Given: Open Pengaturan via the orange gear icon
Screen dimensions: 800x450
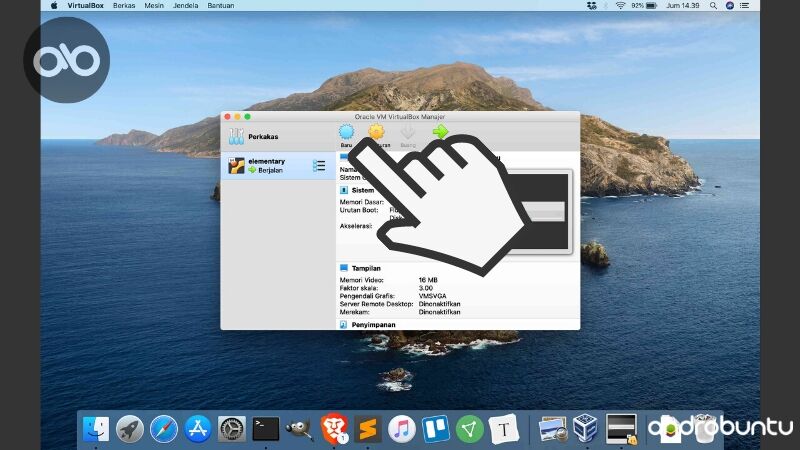Looking at the screenshot, I should click(377, 134).
